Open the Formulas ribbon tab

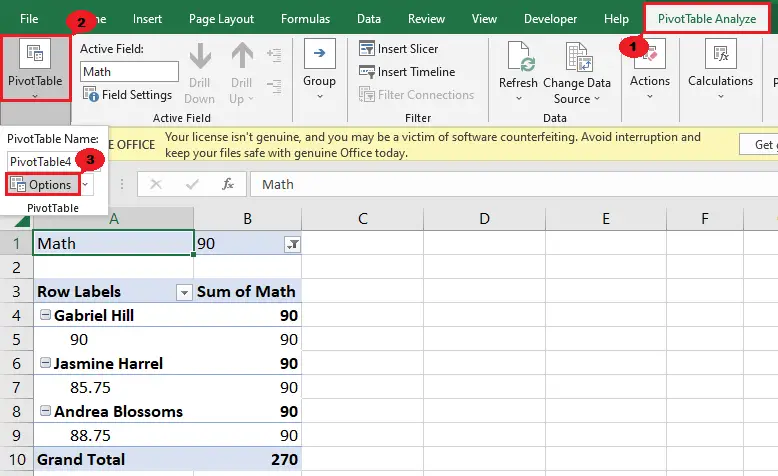coord(305,19)
